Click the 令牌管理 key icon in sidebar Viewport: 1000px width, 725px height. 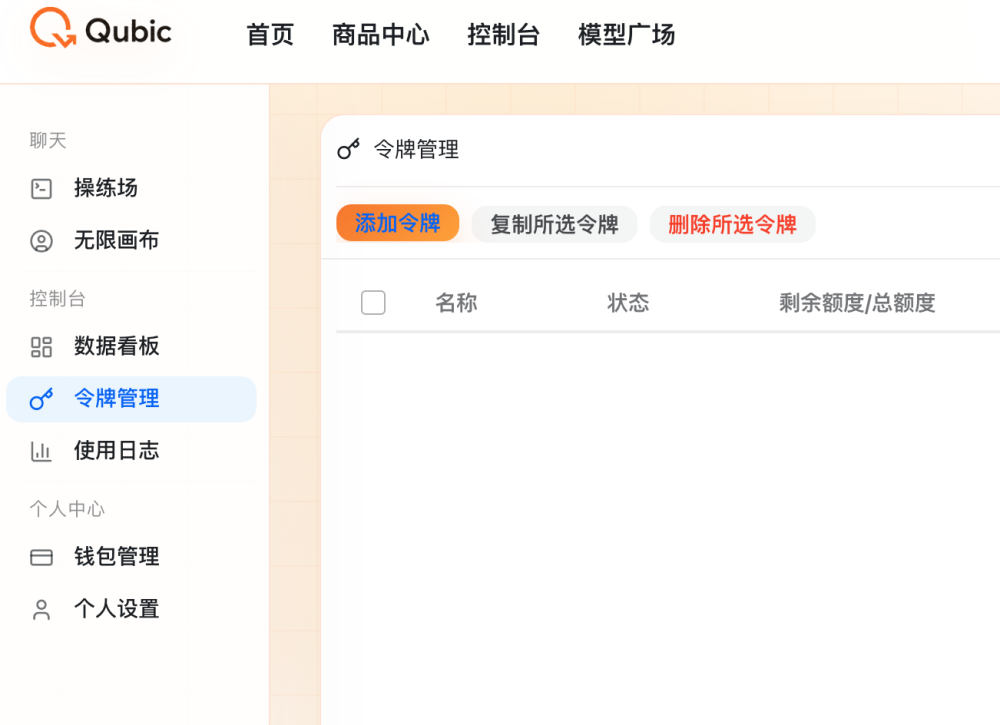pyautogui.click(x=41, y=399)
